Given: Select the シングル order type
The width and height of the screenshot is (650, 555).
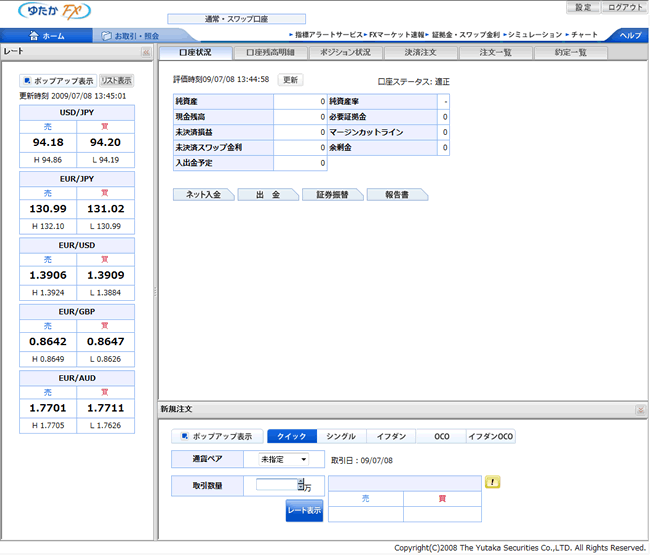Looking at the screenshot, I should [341, 436].
